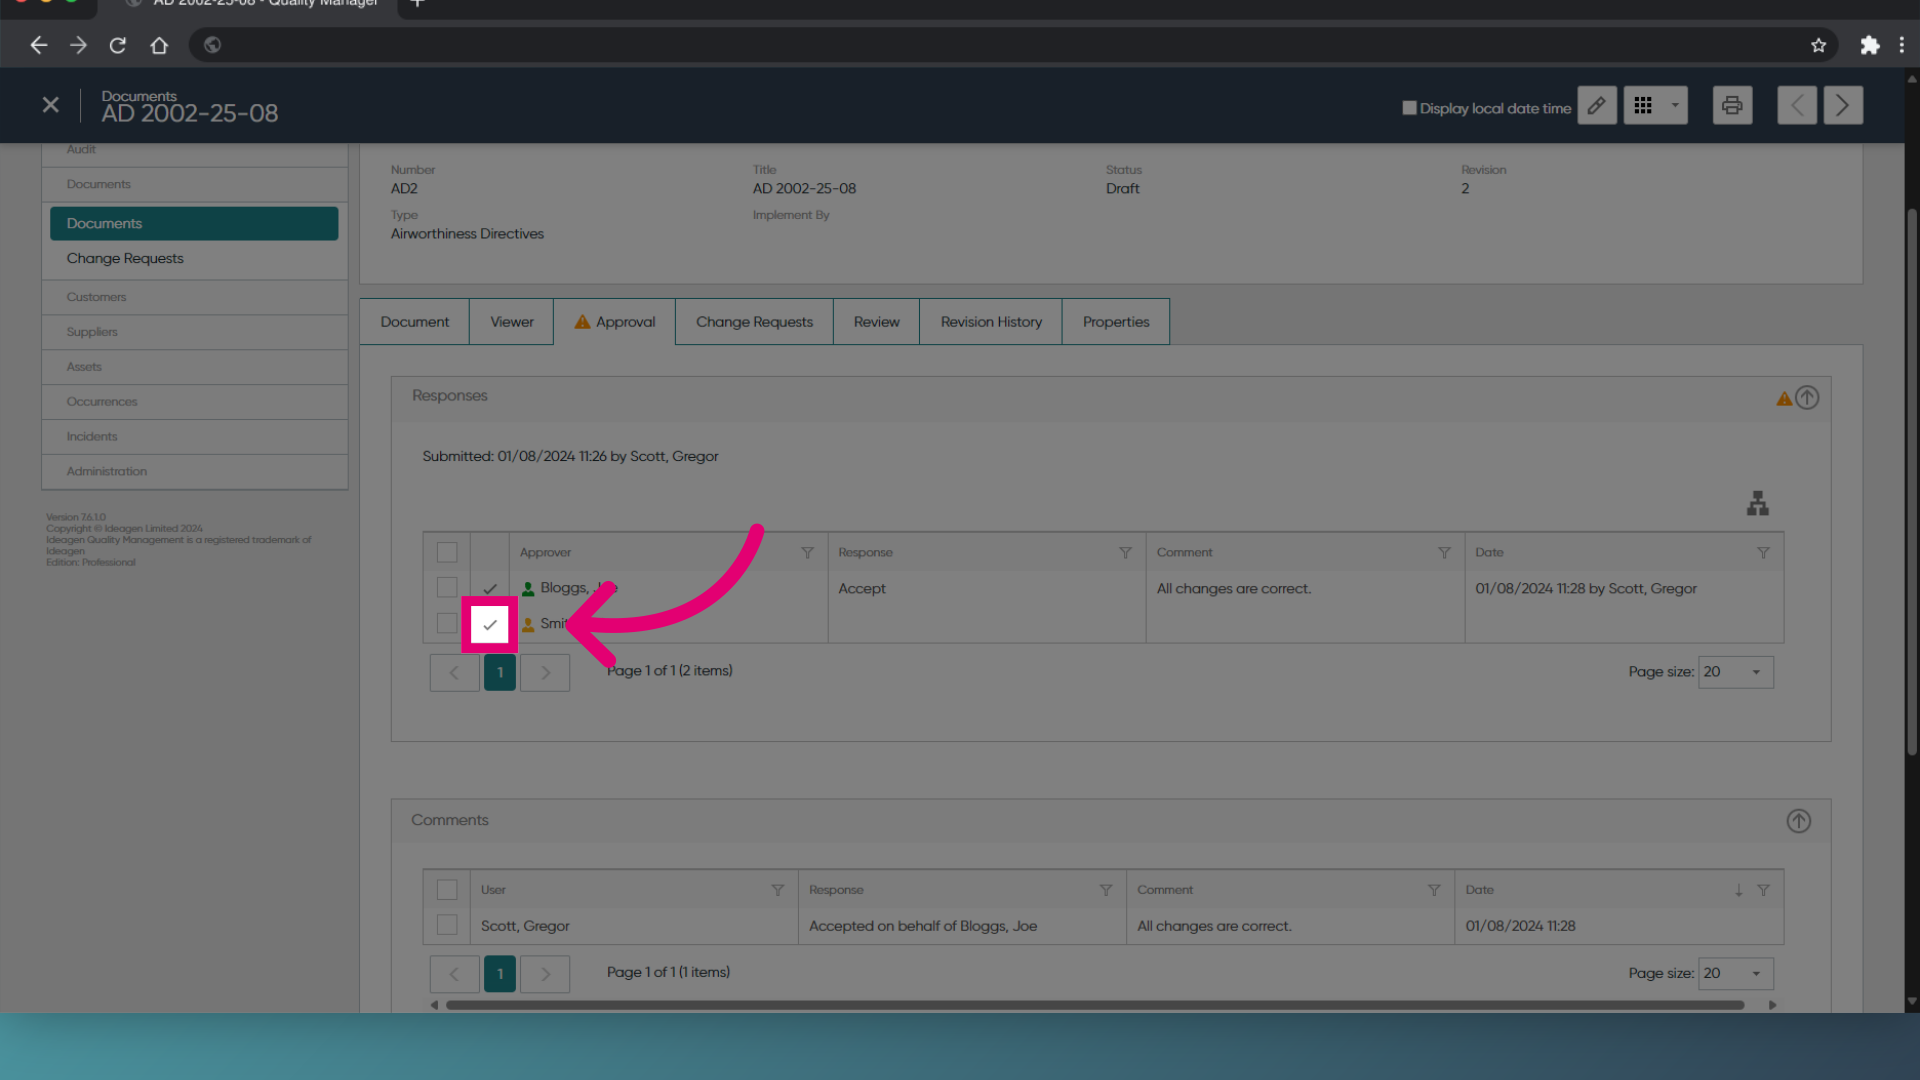
Task: Open Page size dropdown in Comments
Action: [1735, 973]
